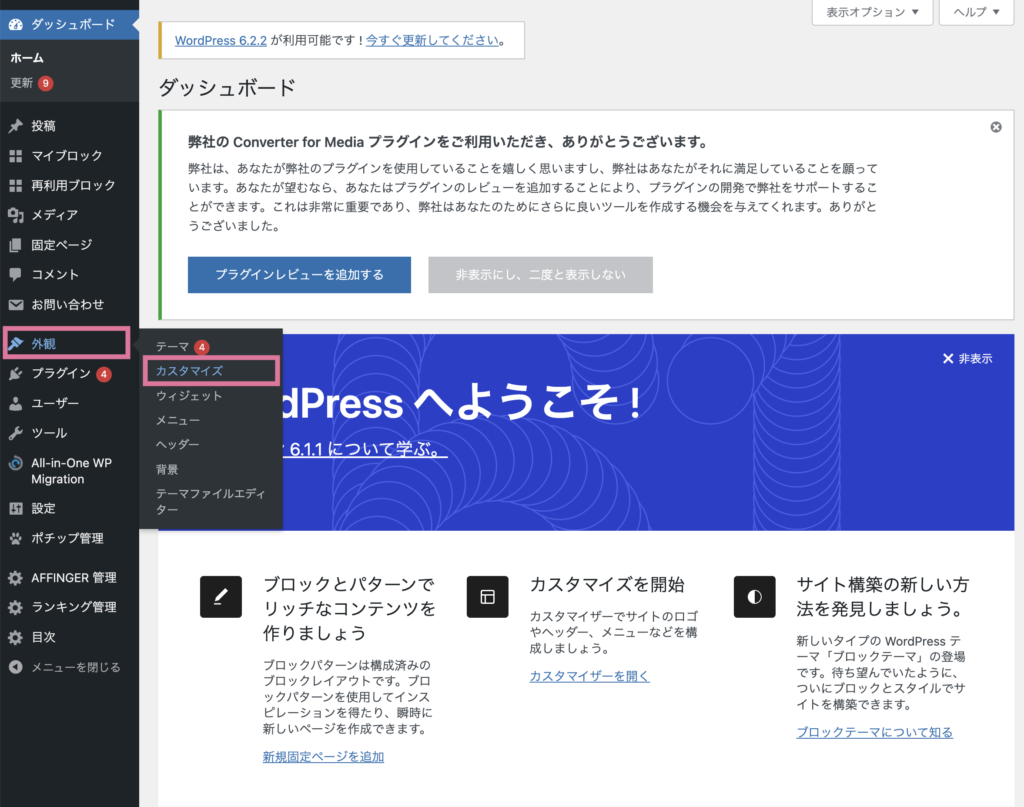This screenshot has height=807, width=1024.
Task: Click the plug icon beside プラグイン
Action: [x=16, y=373]
